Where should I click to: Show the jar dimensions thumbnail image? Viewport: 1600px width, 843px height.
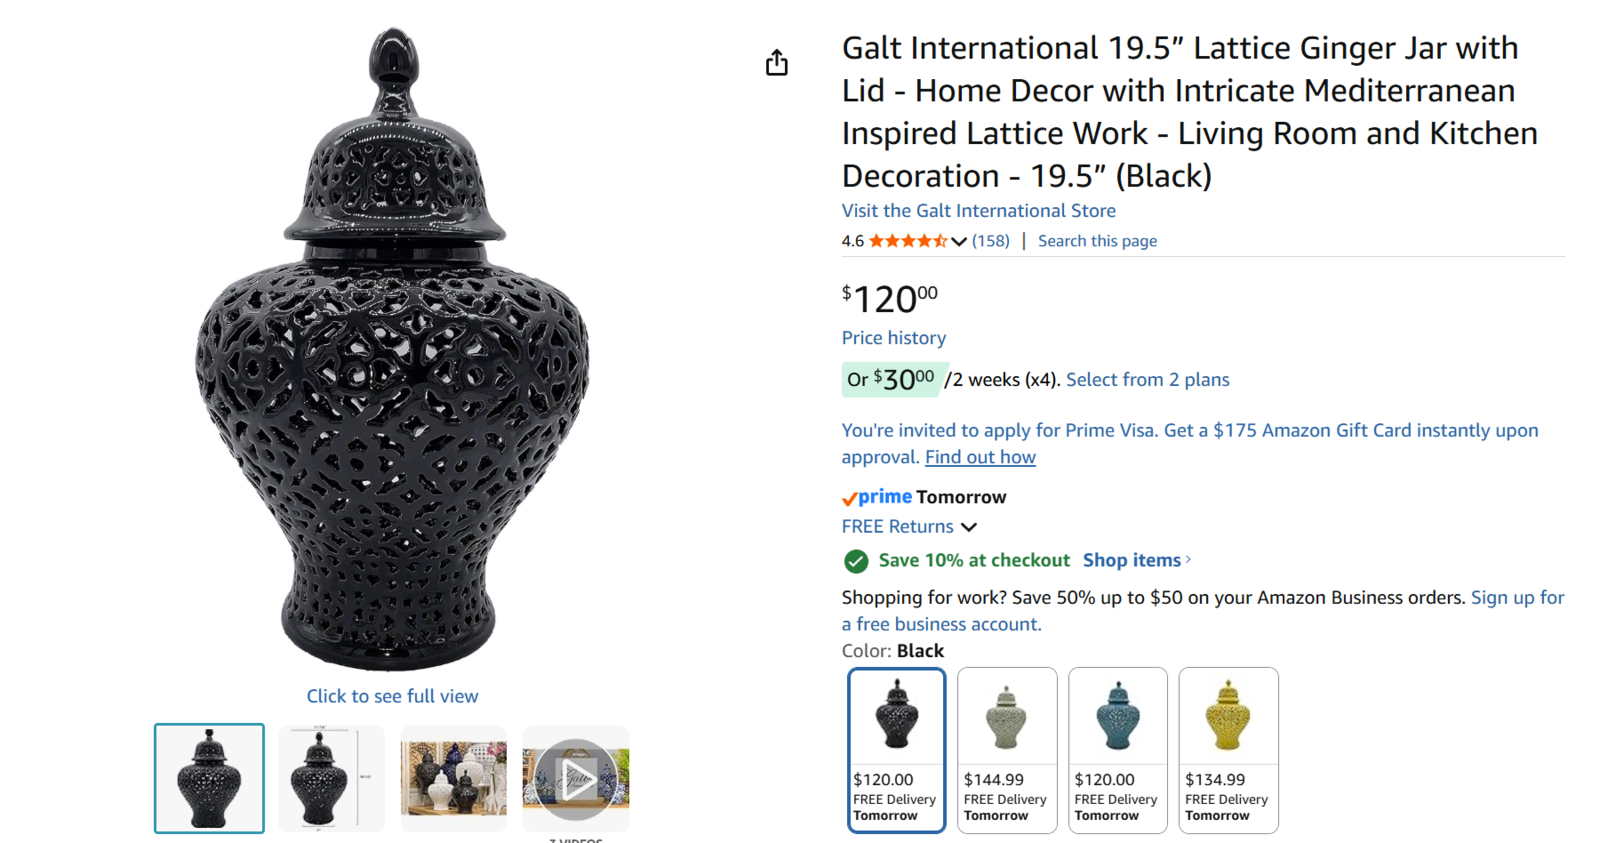click(331, 779)
